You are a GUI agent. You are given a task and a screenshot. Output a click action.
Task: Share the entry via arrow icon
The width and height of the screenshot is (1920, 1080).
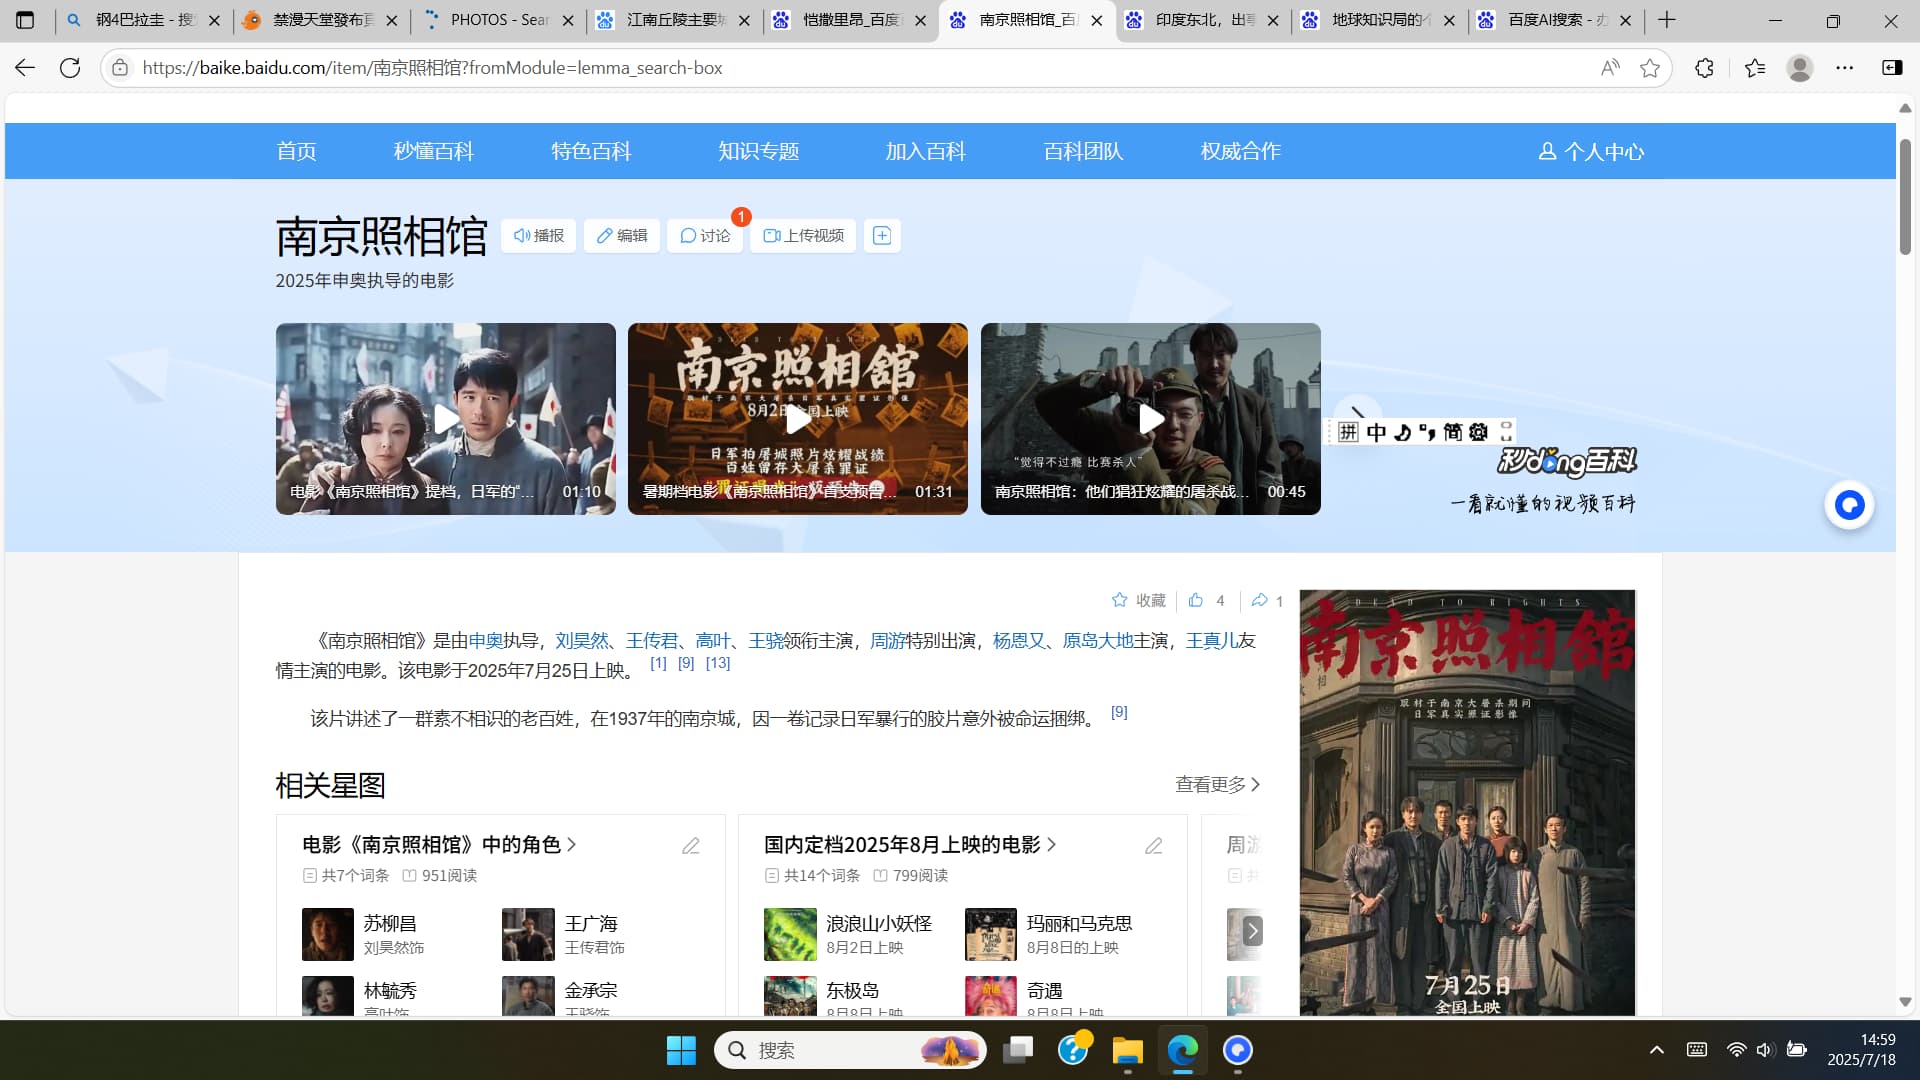click(x=1260, y=600)
